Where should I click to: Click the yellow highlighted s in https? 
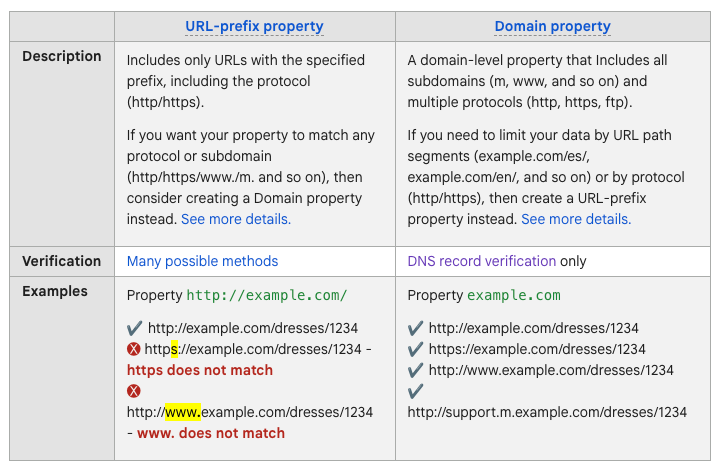click(x=174, y=349)
